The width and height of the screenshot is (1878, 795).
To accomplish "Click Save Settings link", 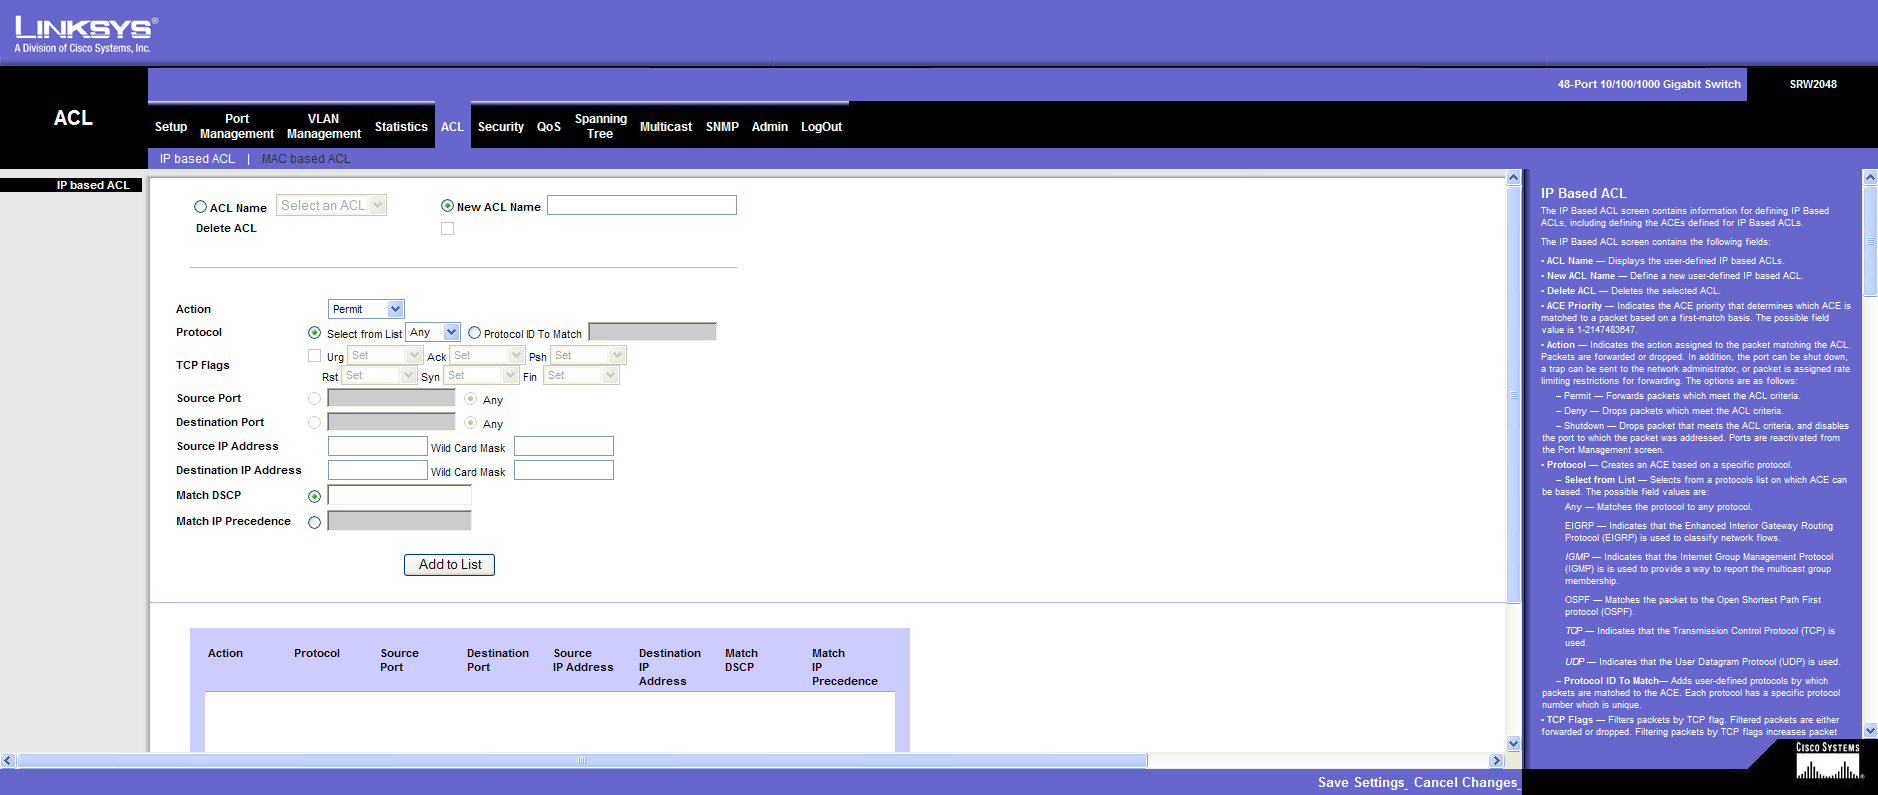I will pyautogui.click(x=1361, y=782).
